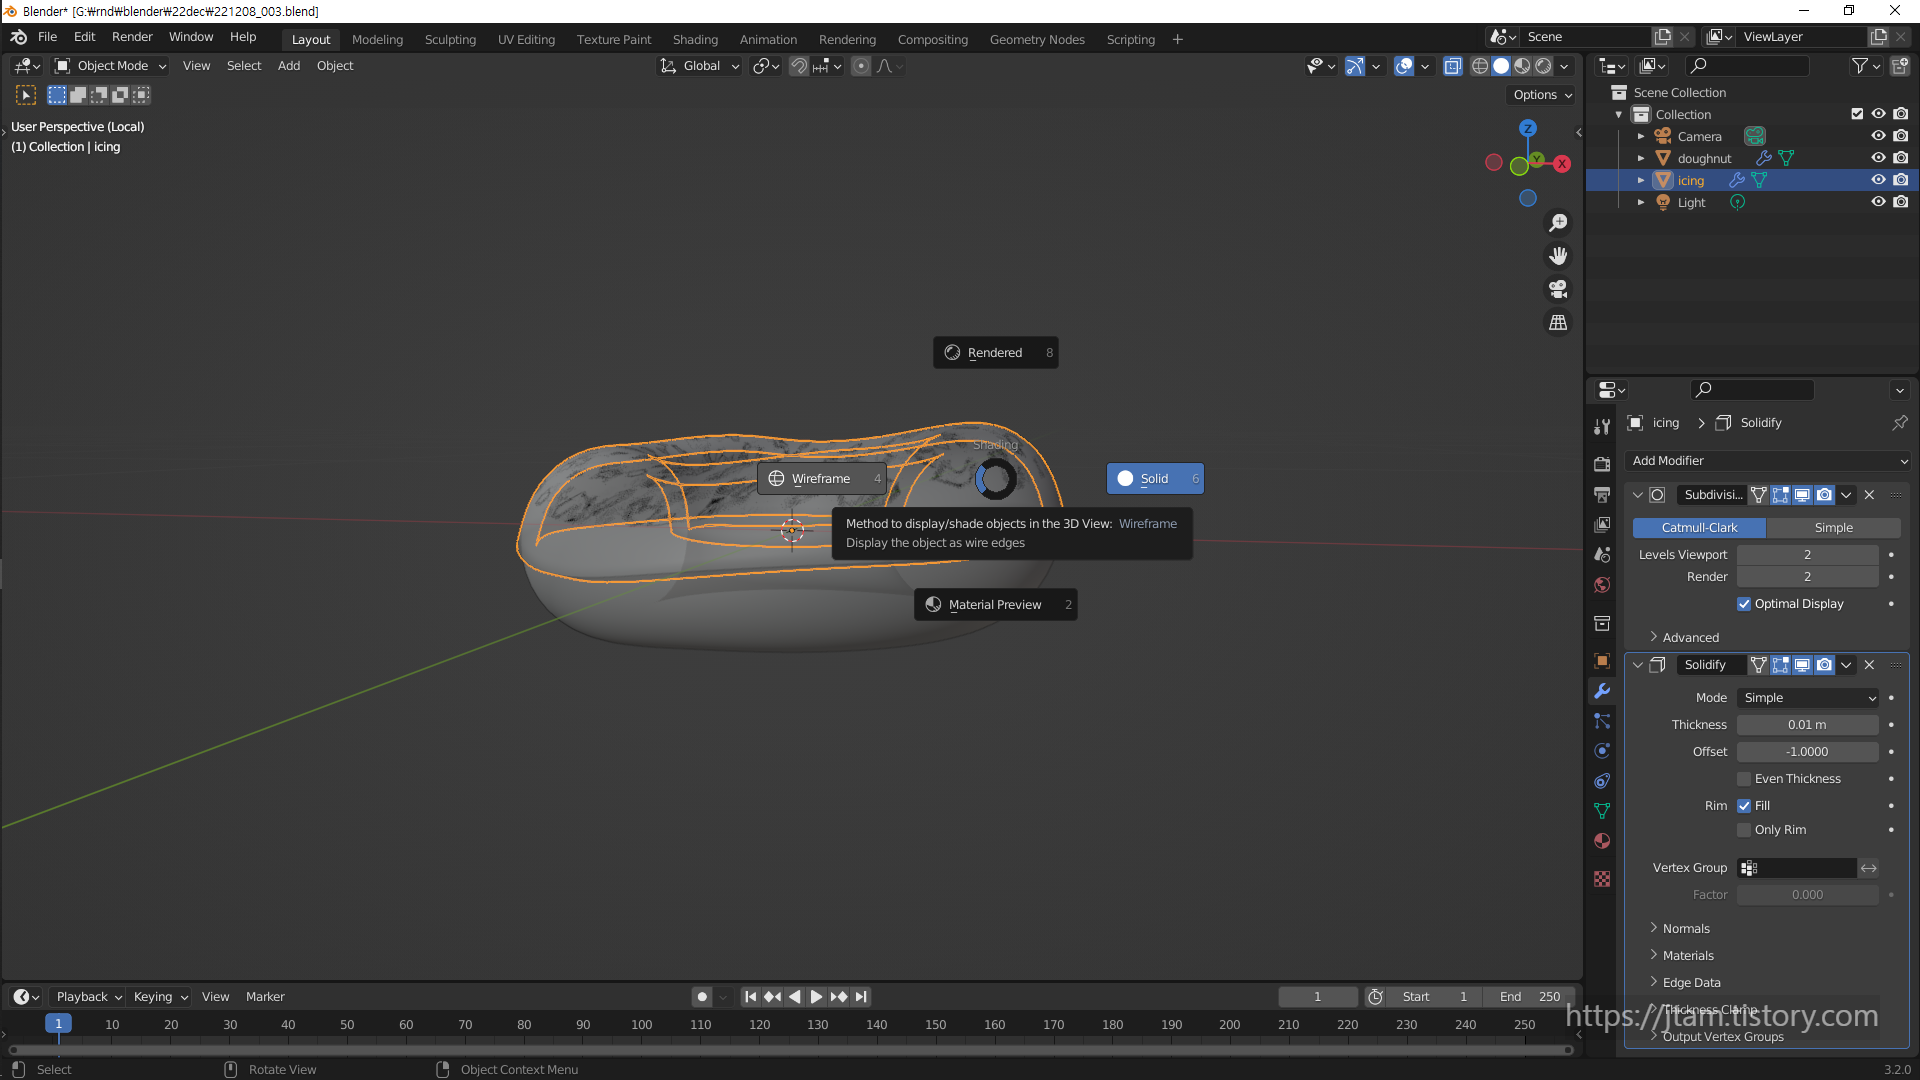Choose Simple subdivision type button
Image resolution: width=1920 pixels, height=1080 pixels.
click(1833, 528)
